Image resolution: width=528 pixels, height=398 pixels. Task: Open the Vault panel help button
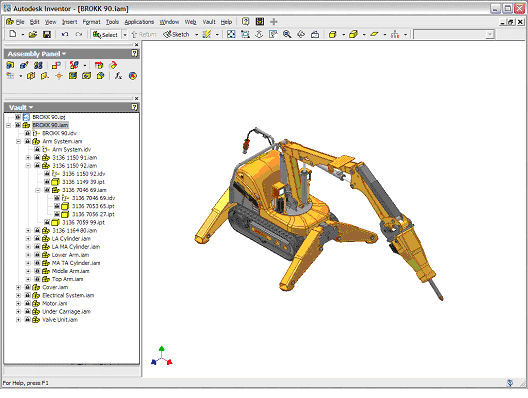pyautogui.click(x=134, y=107)
